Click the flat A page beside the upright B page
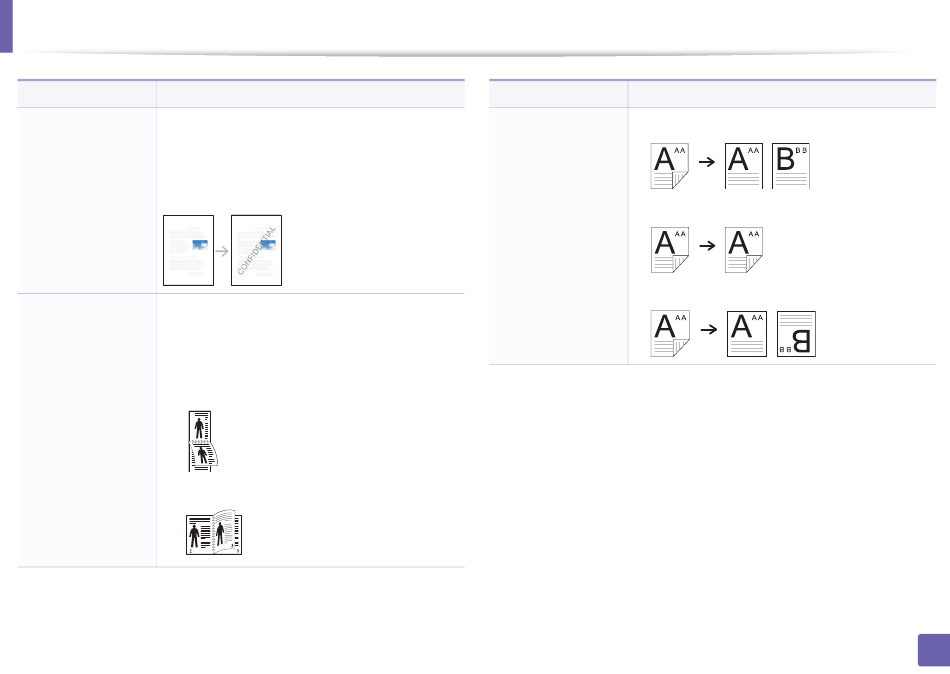 (x=744, y=166)
